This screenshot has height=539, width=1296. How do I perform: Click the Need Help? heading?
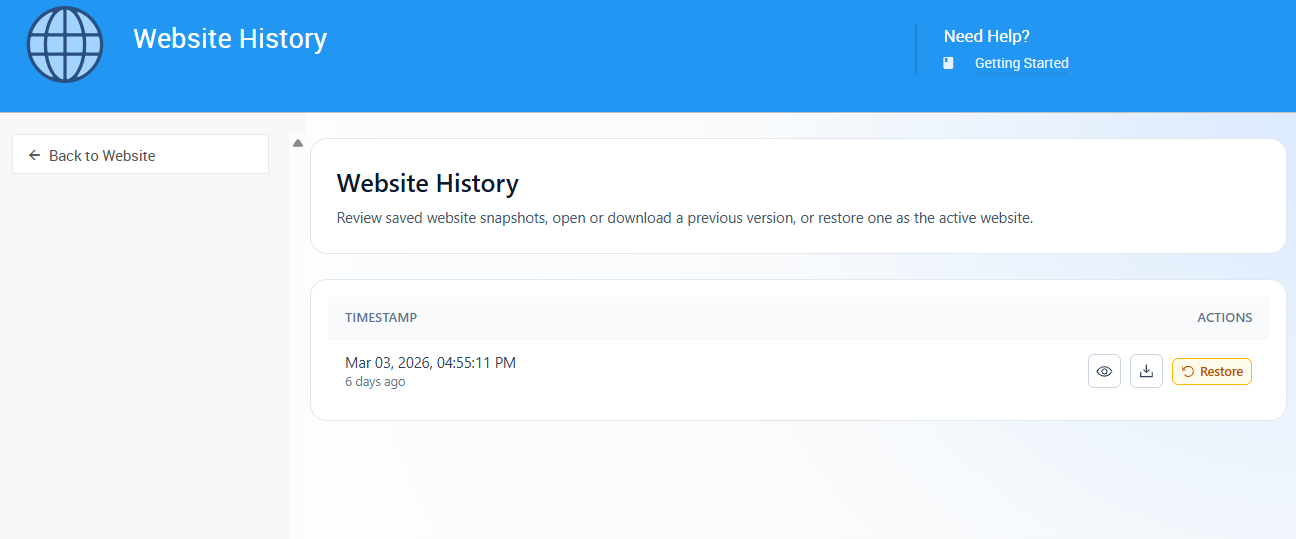coord(986,36)
